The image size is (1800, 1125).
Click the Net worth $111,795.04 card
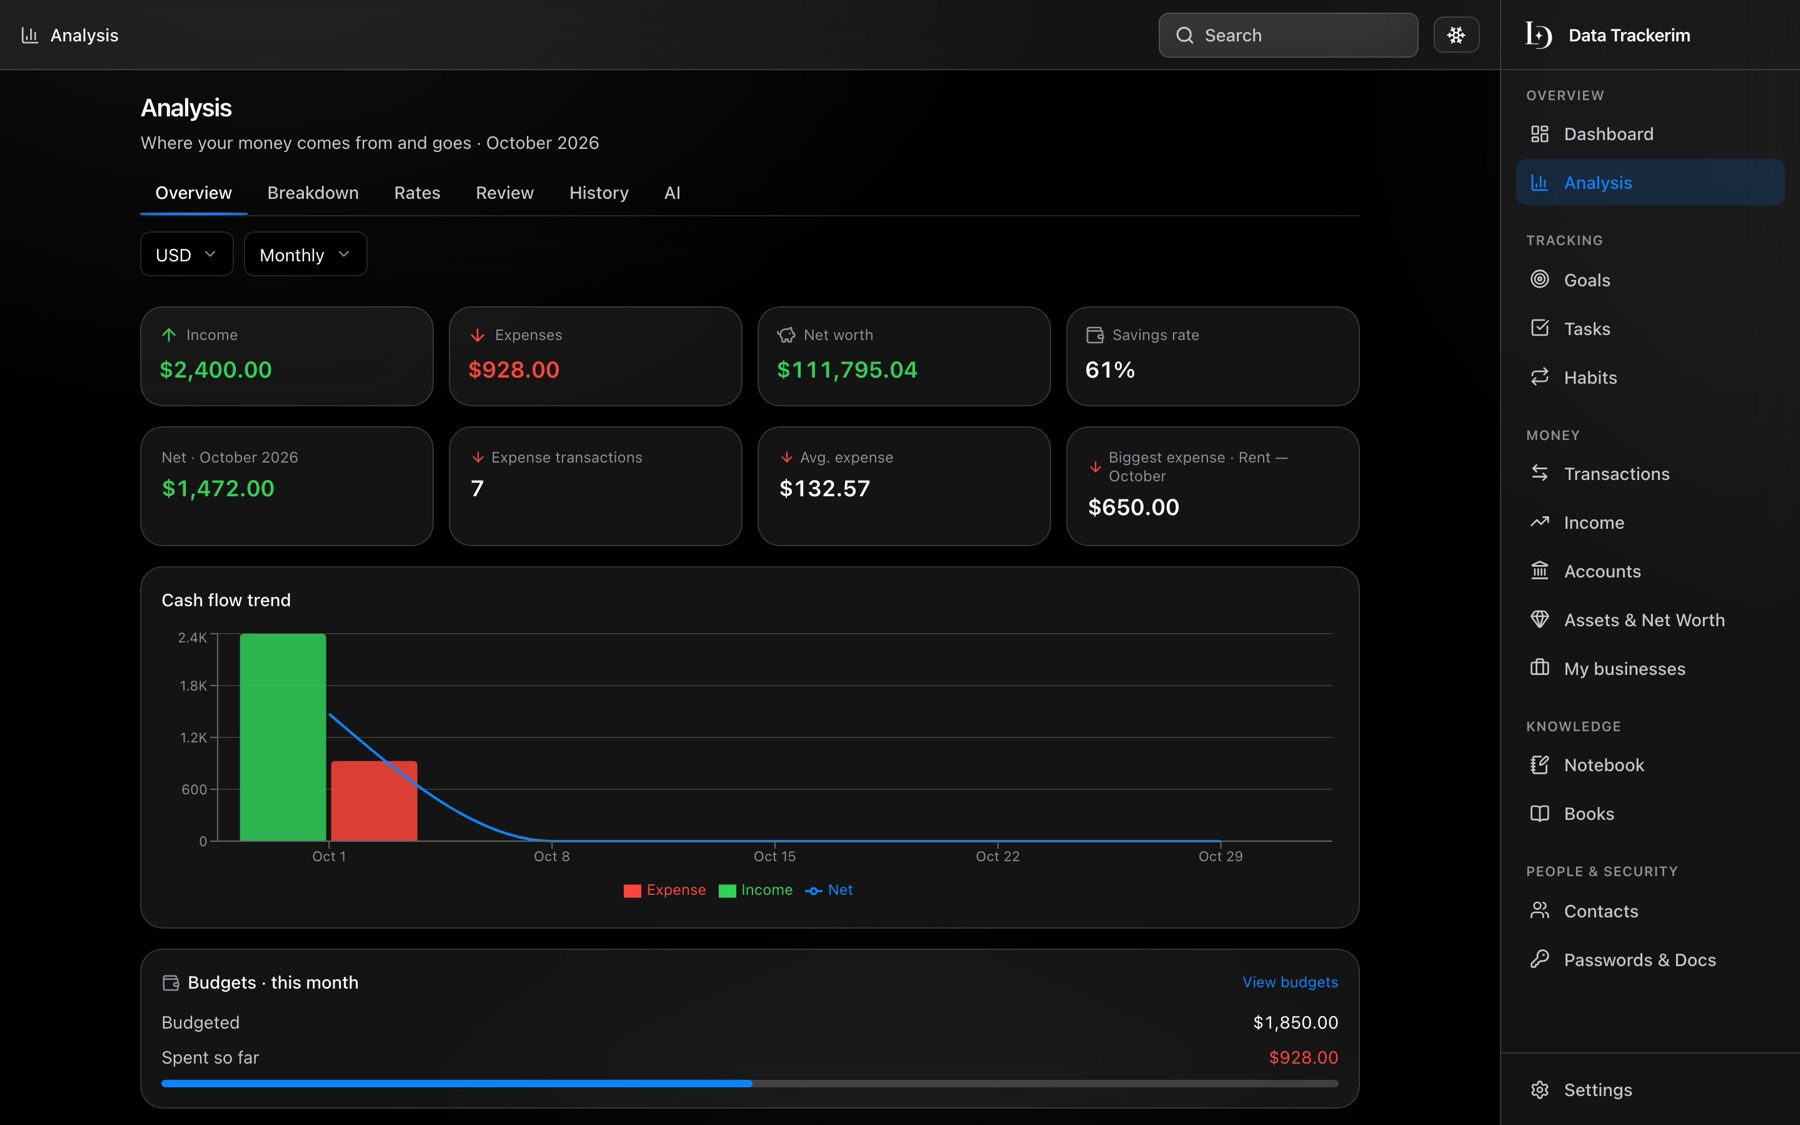pos(904,356)
